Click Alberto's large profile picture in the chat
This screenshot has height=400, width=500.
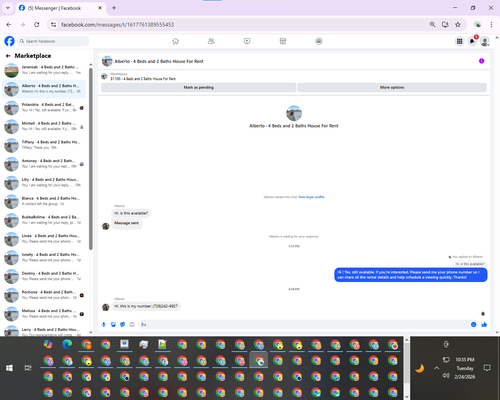point(294,113)
